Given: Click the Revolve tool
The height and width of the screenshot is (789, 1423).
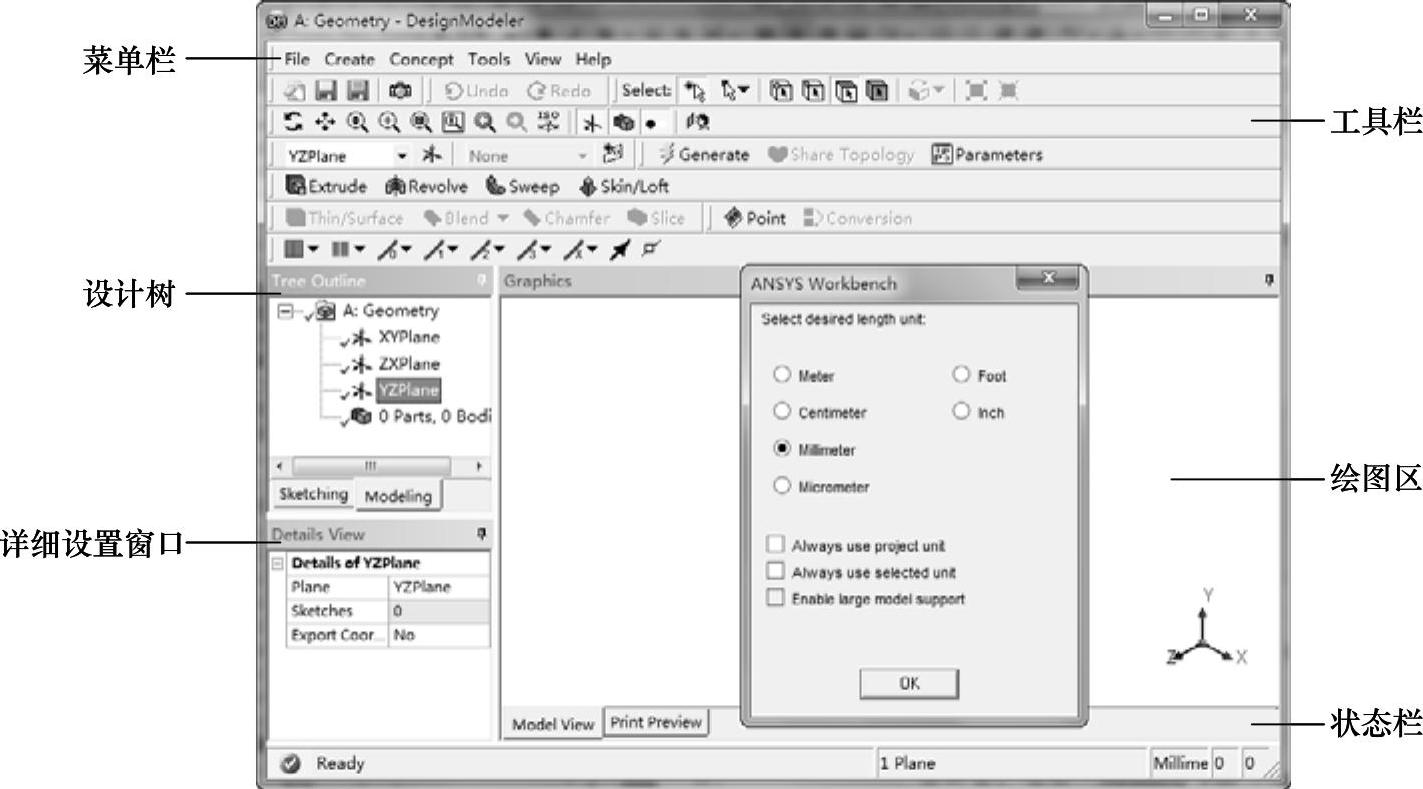Looking at the screenshot, I should [425, 186].
